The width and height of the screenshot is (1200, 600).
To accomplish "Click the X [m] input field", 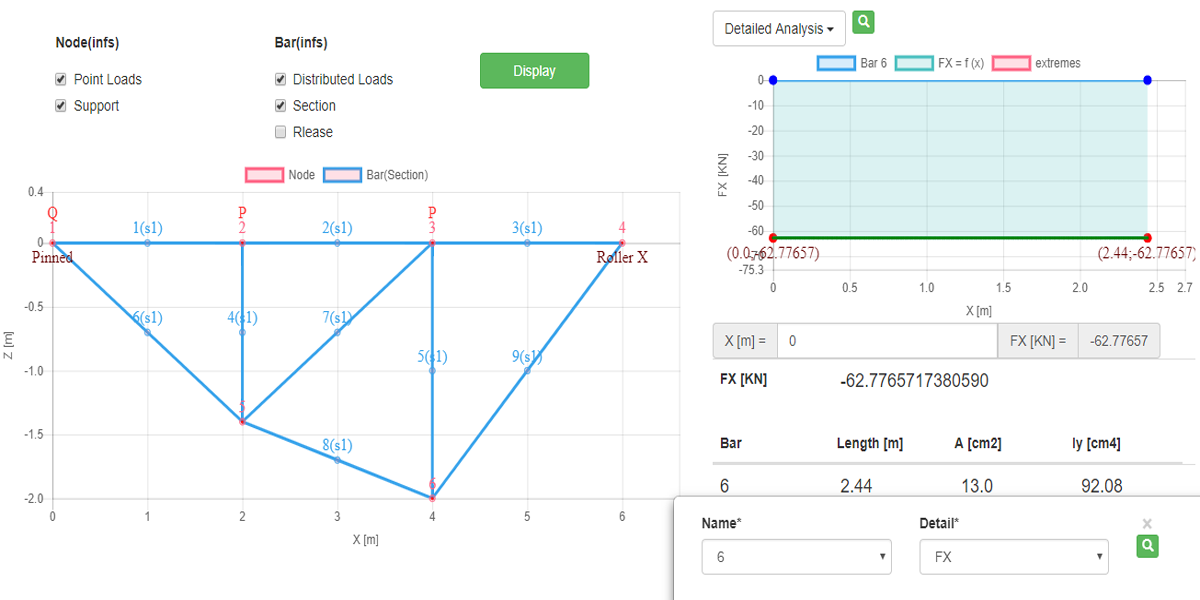I will point(886,341).
